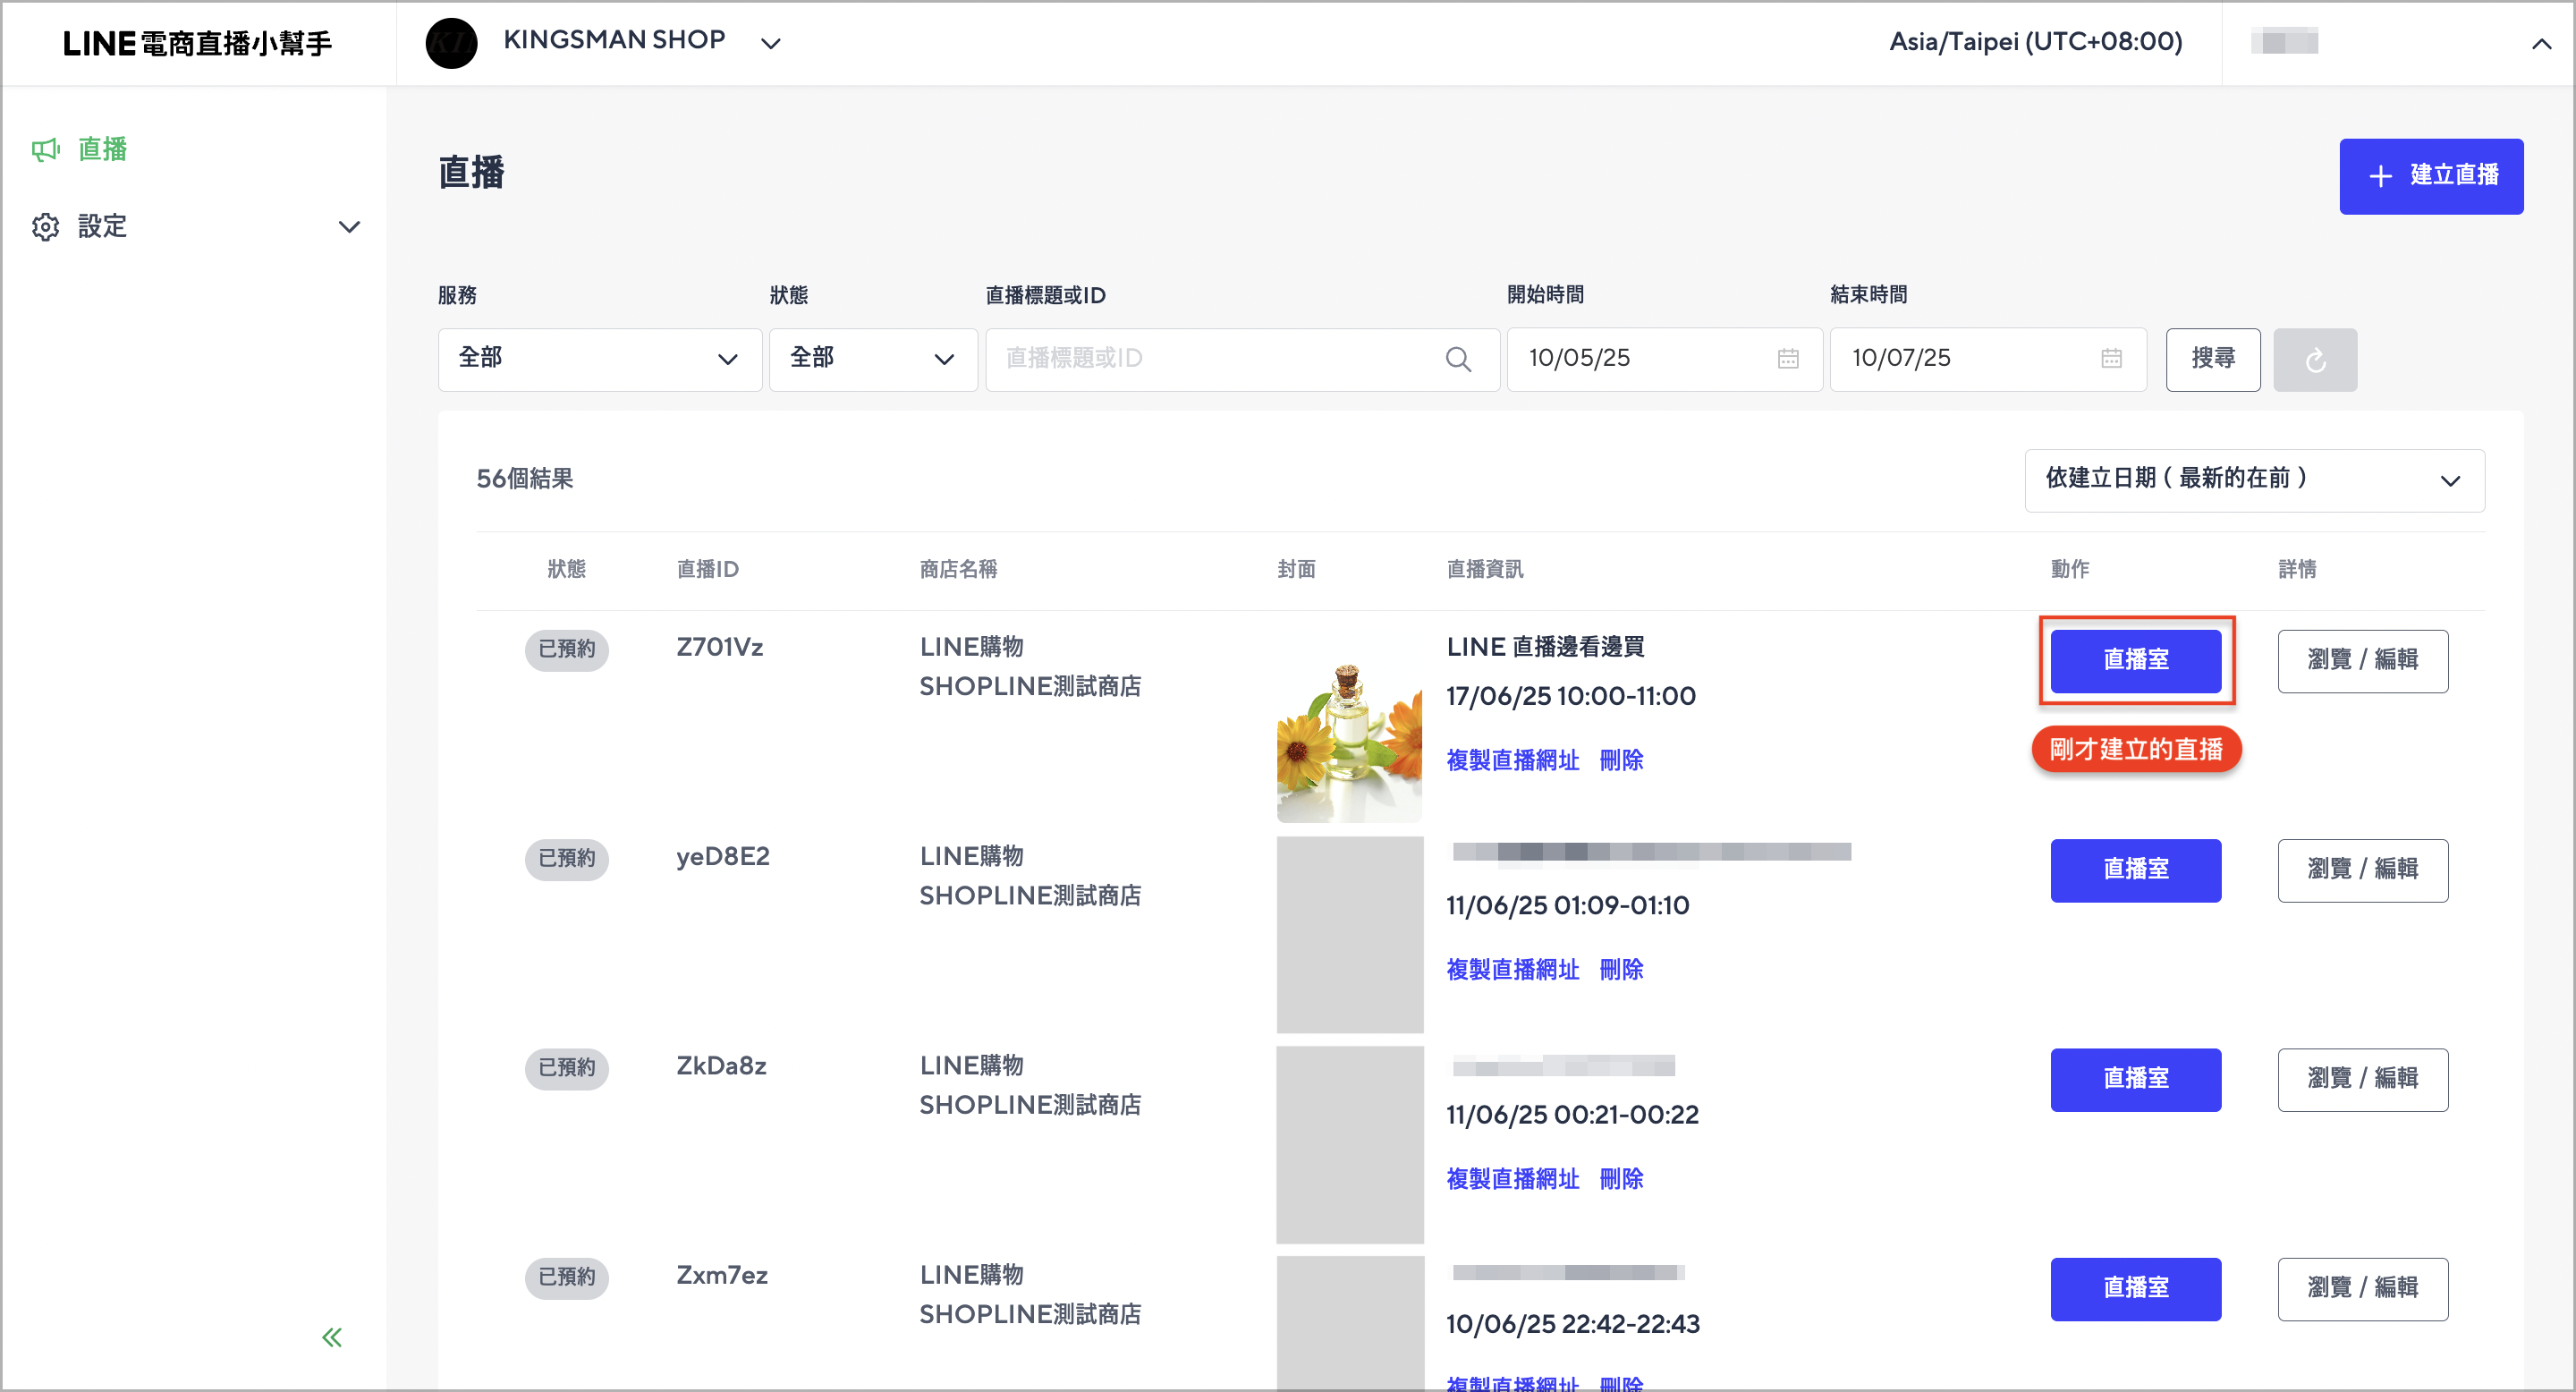Screen dimensions: 2576x1392
Task: Click 複製直播網址 for stream ZkDa8z
Action: tap(1513, 1179)
